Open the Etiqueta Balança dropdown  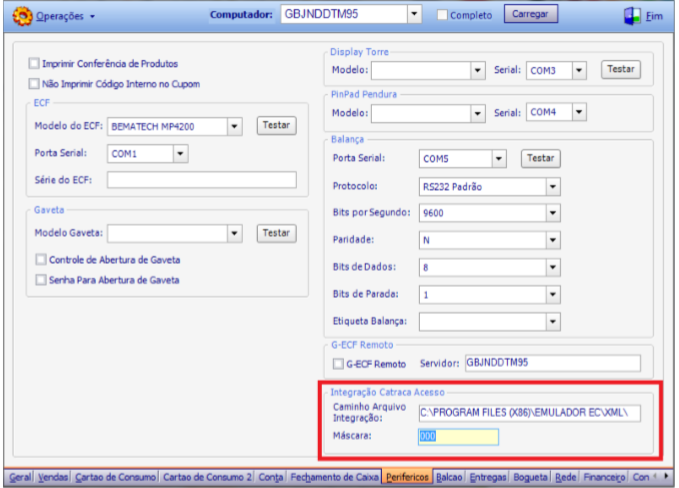[553, 322]
